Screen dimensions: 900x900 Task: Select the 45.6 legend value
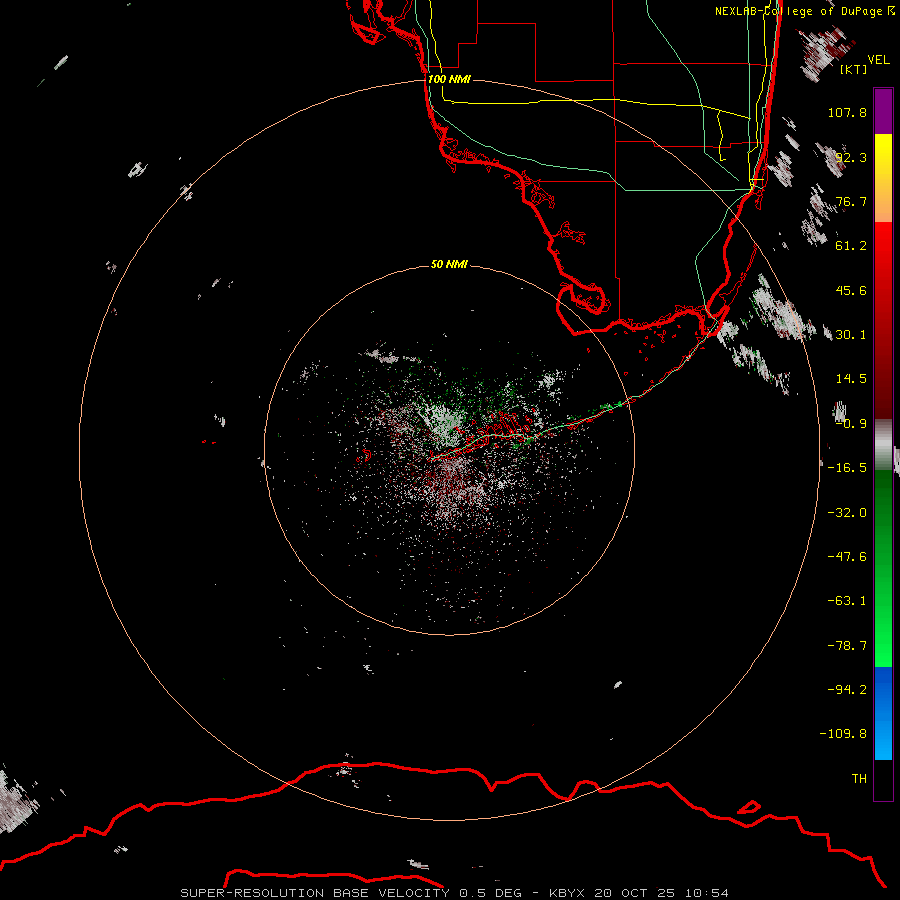coord(851,290)
